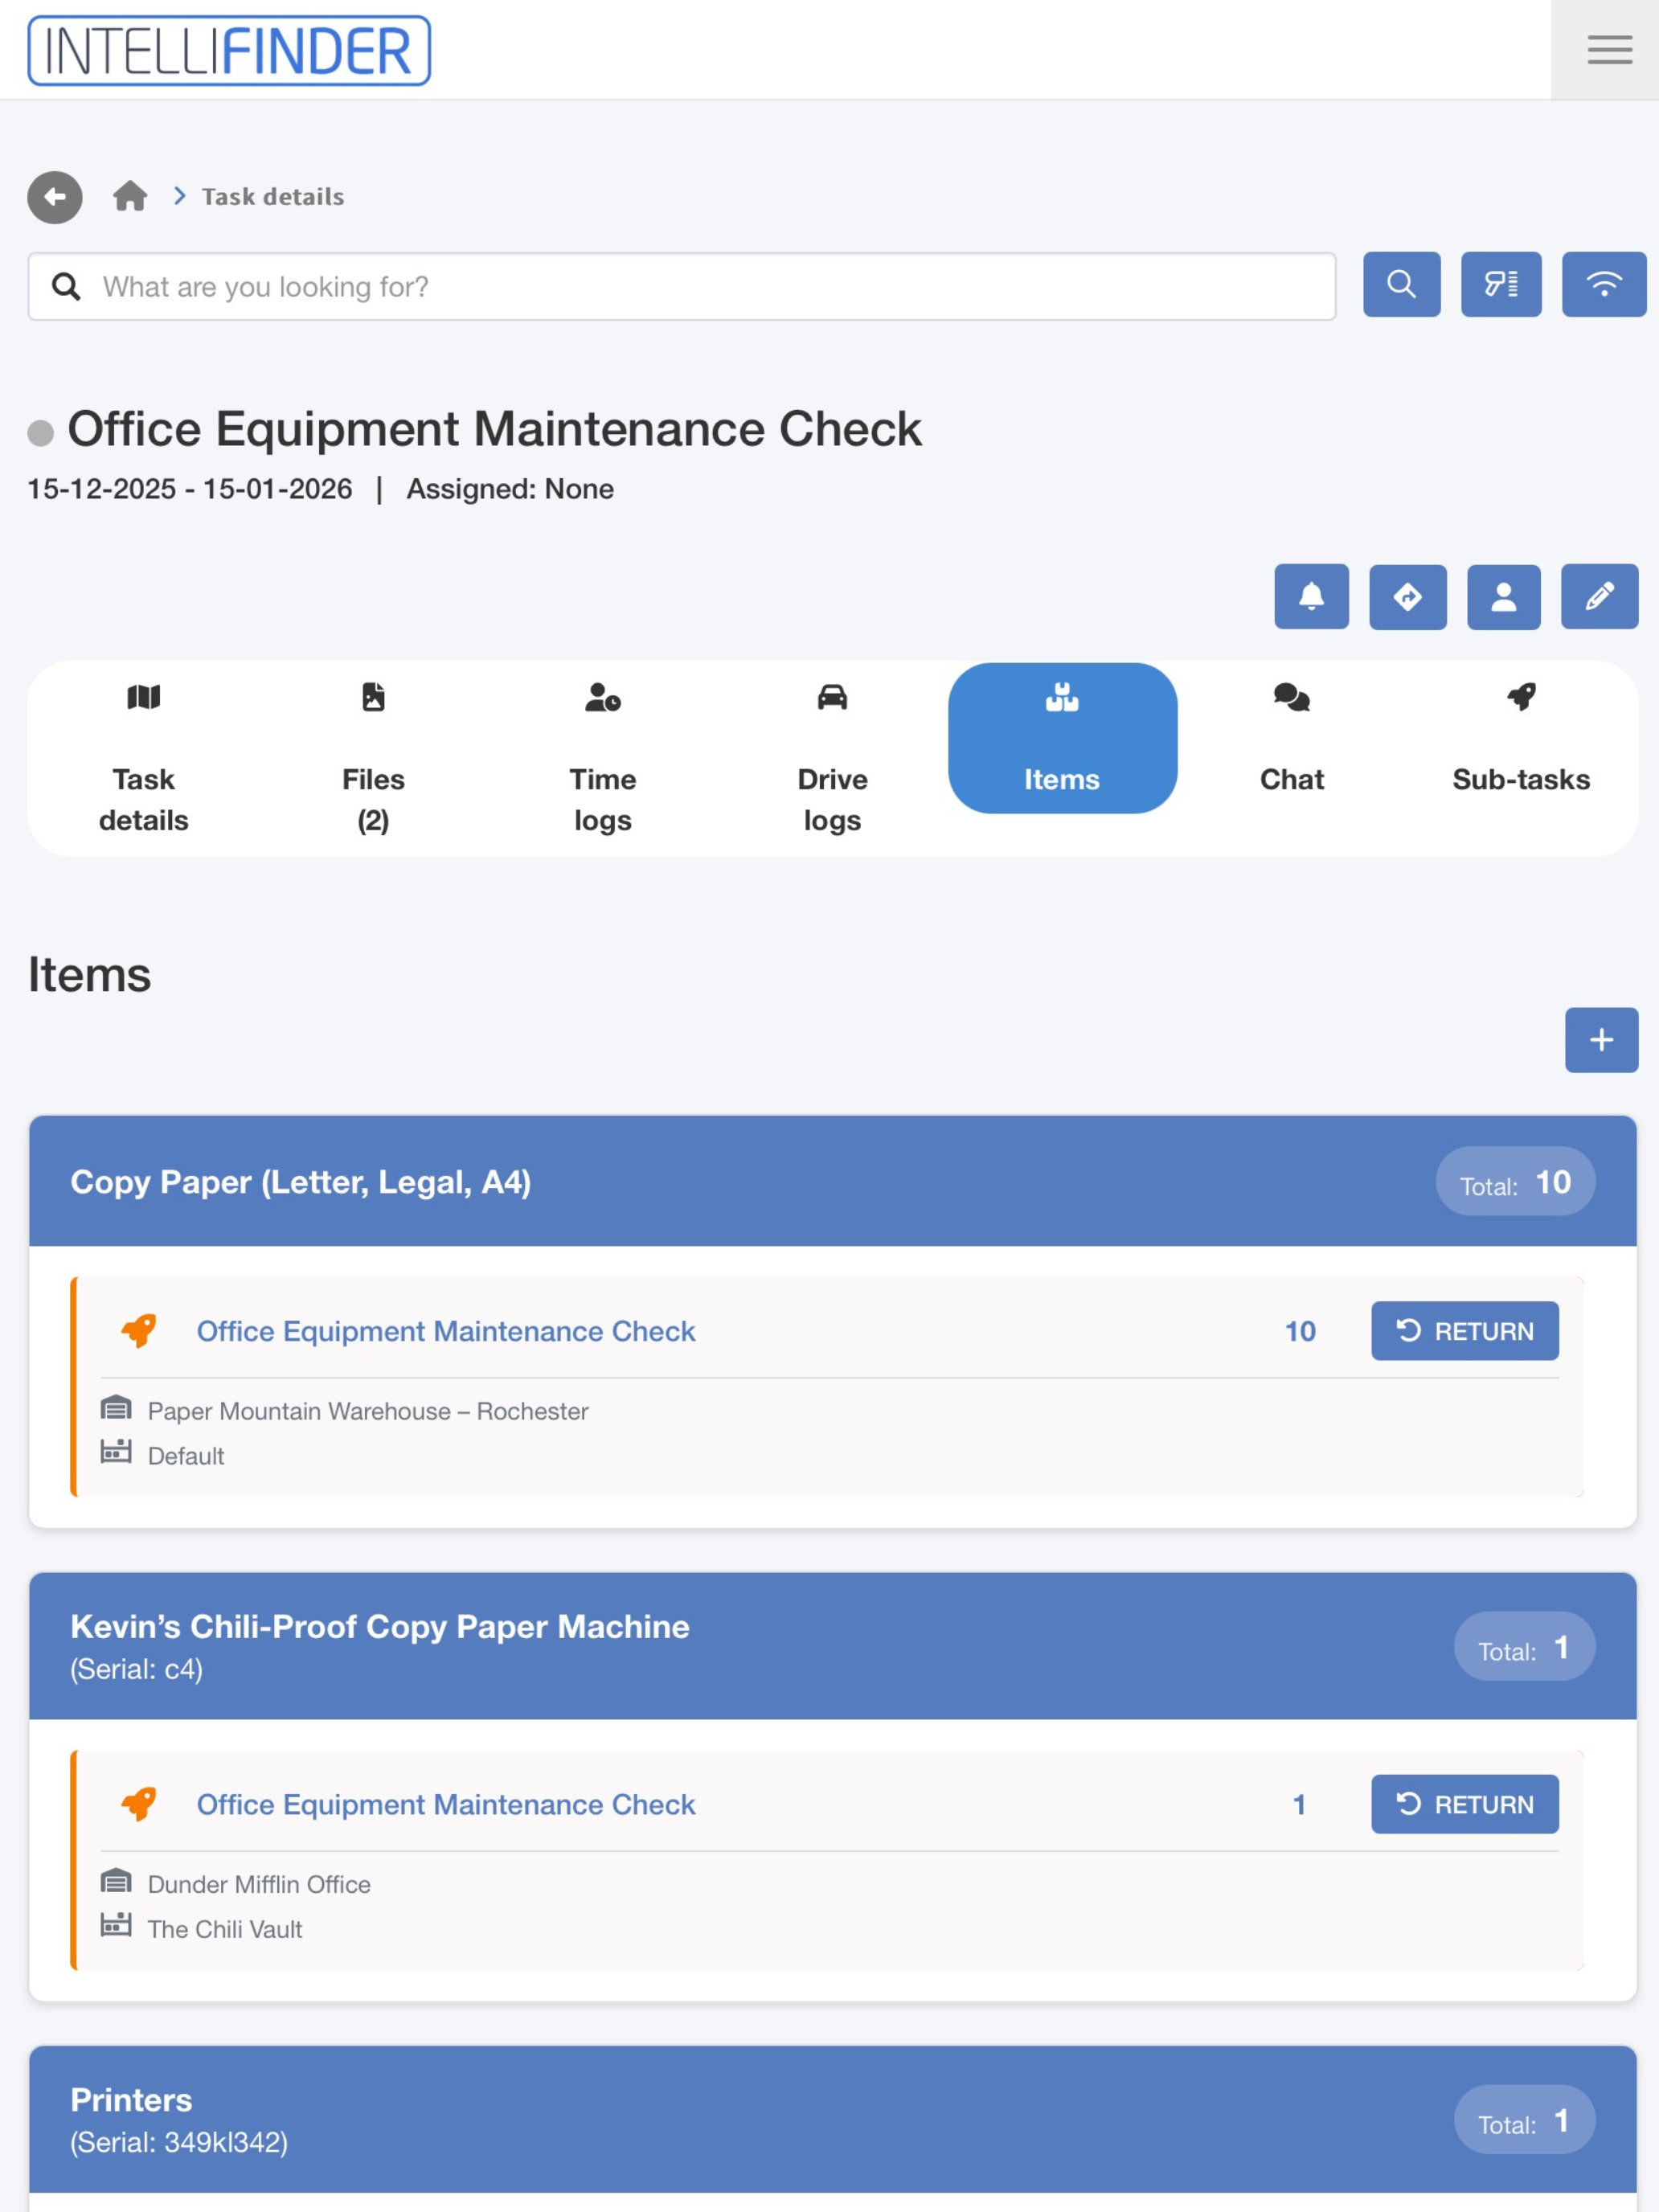Click quantity 10 in Copy Paper row

pyautogui.click(x=1300, y=1331)
